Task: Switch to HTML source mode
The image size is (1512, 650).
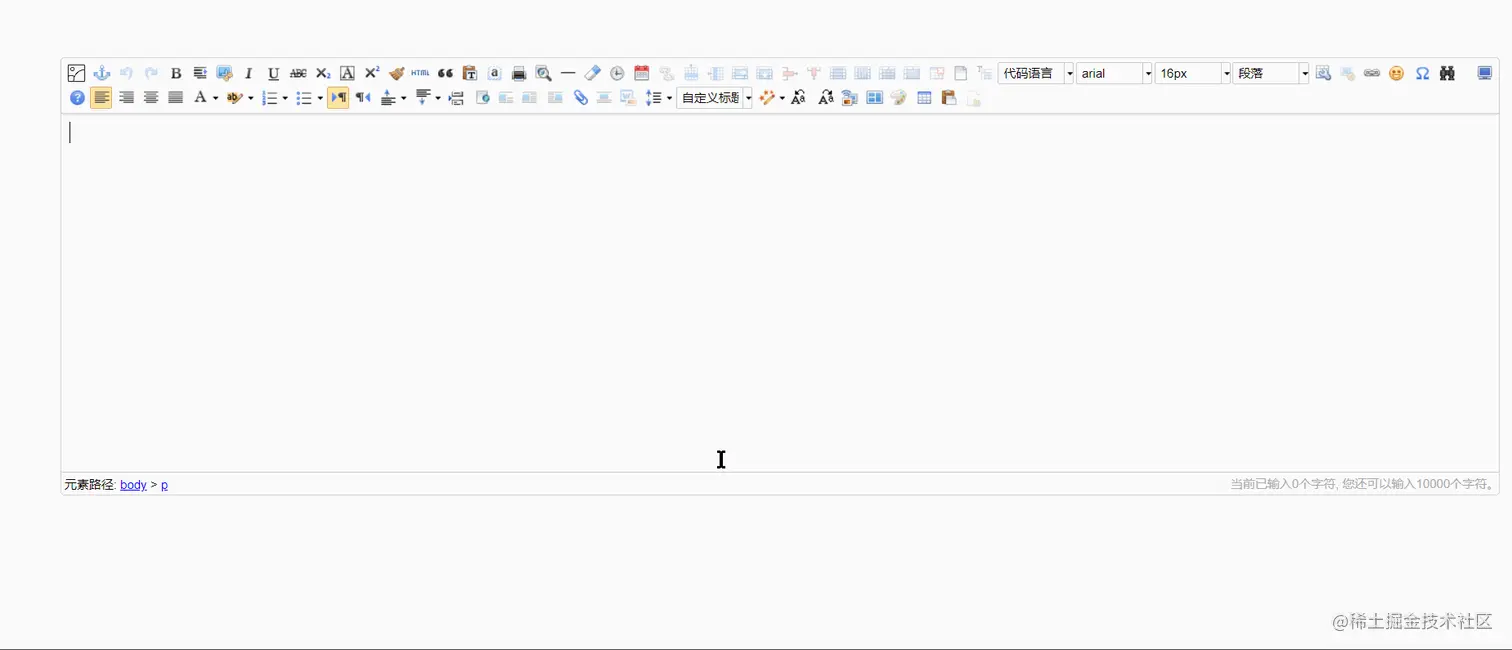Action: tap(420, 73)
